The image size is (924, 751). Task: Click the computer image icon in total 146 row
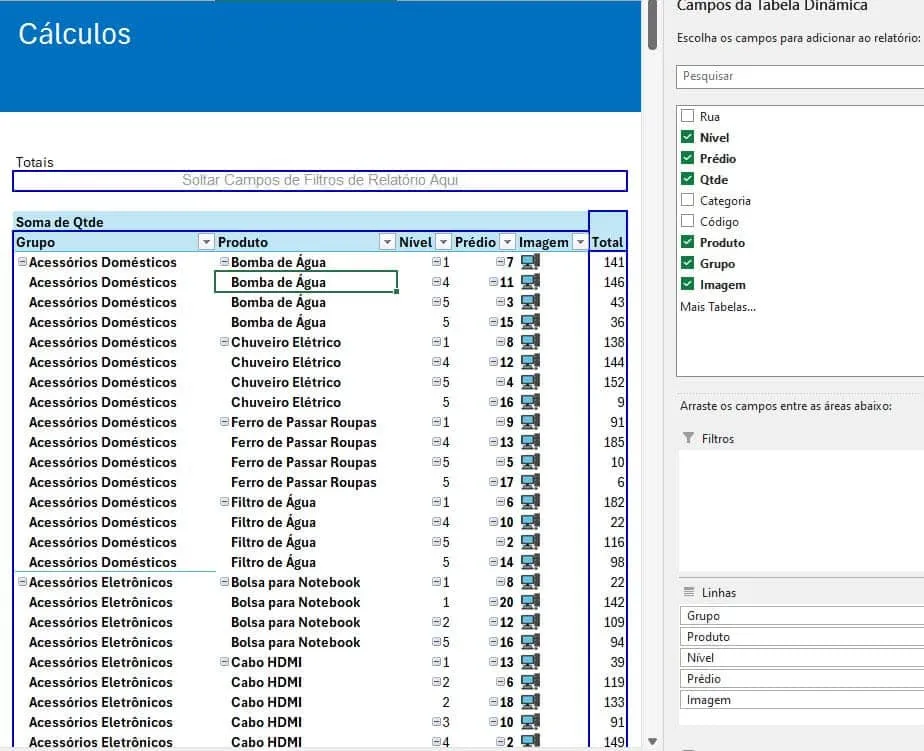(530, 282)
